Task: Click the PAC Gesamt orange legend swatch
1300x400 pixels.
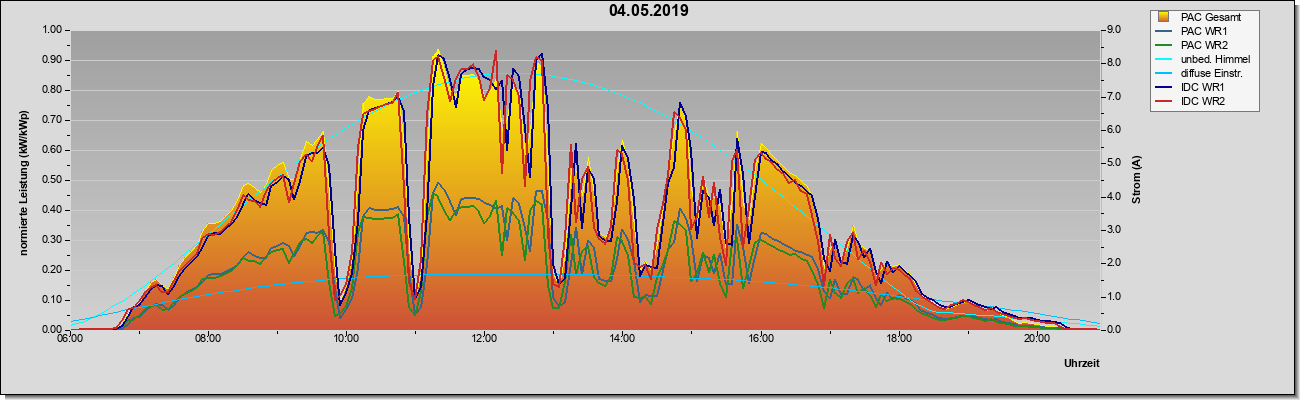Action: [x=1164, y=17]
